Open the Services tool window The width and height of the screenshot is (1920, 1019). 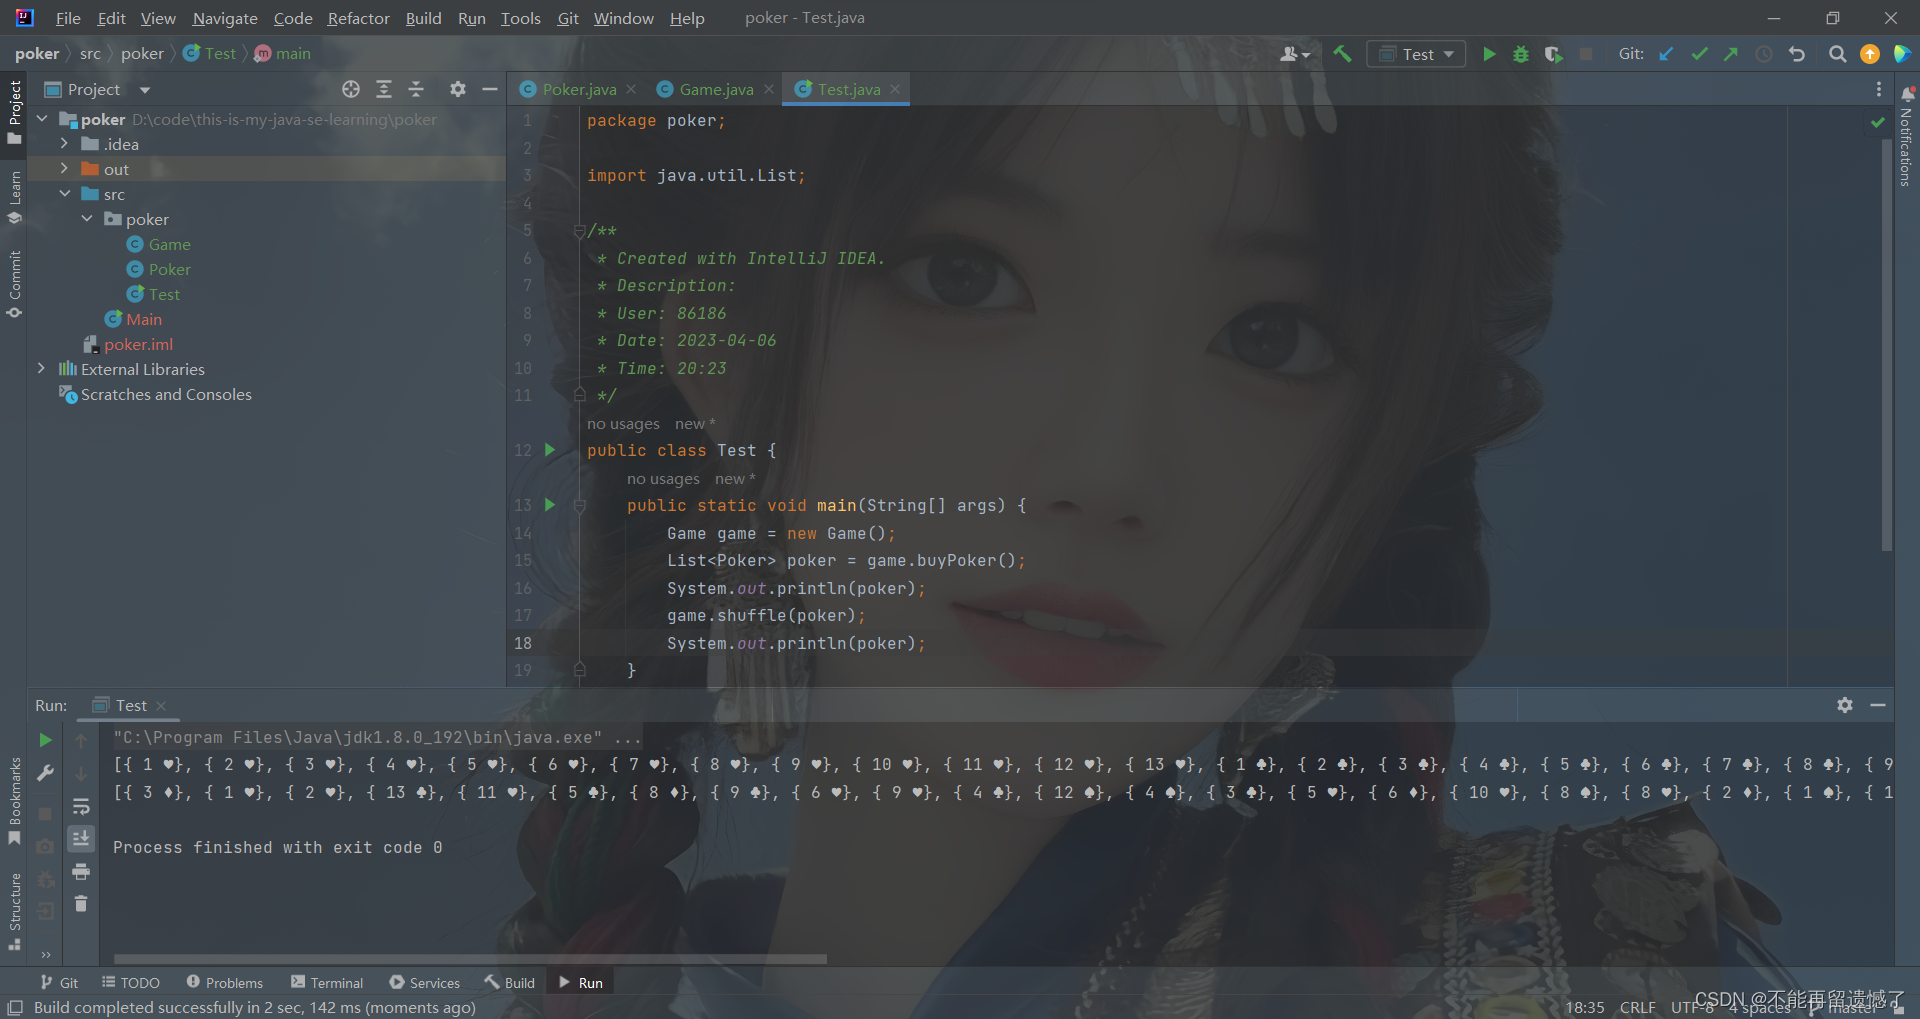click(424, 983)
